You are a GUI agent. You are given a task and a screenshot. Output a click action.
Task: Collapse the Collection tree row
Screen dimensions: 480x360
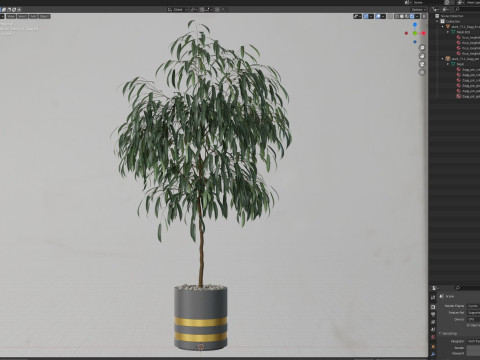[437, 21]
